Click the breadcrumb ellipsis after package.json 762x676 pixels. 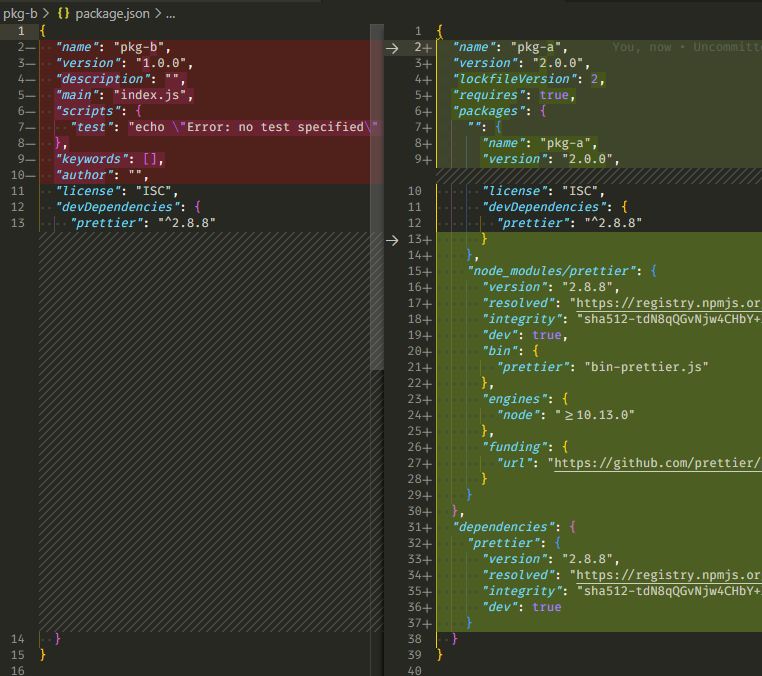170,15
